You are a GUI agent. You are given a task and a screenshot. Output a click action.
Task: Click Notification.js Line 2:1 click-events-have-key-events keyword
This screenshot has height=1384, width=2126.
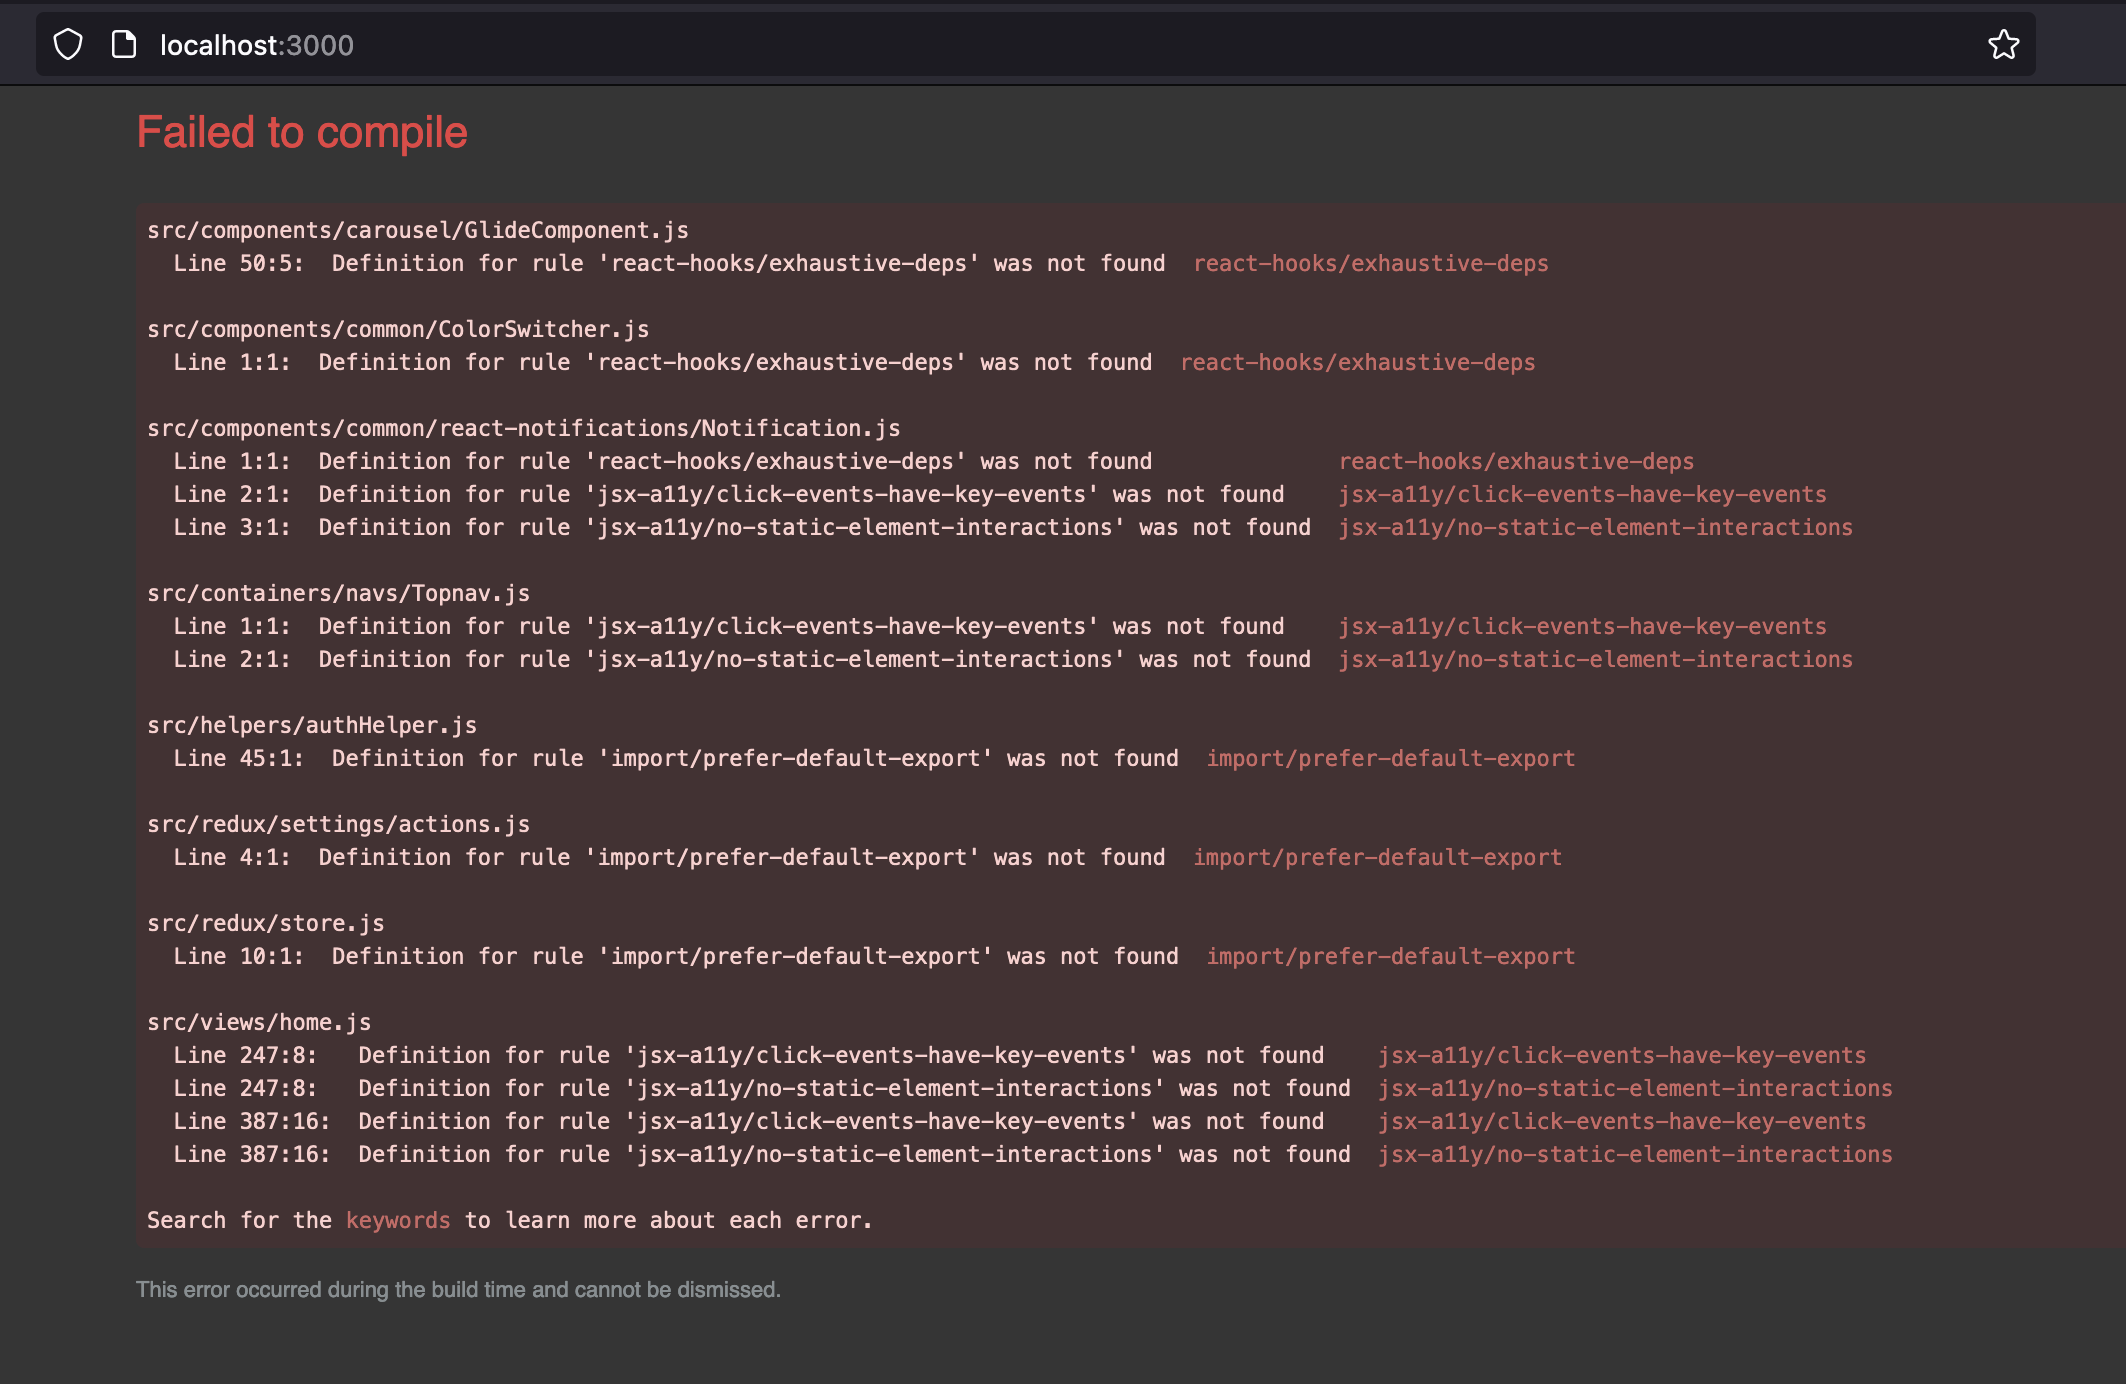(1582, 495)
